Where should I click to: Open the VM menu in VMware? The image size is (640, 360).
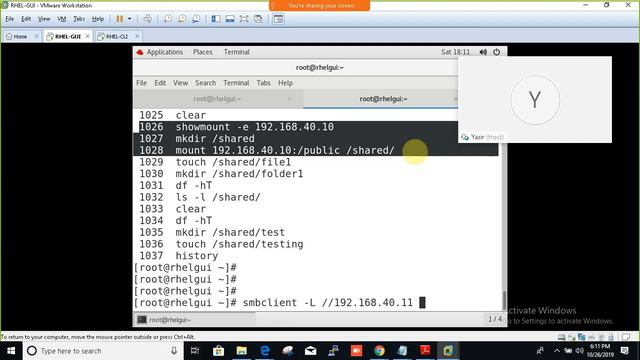(x=62, y=19)
